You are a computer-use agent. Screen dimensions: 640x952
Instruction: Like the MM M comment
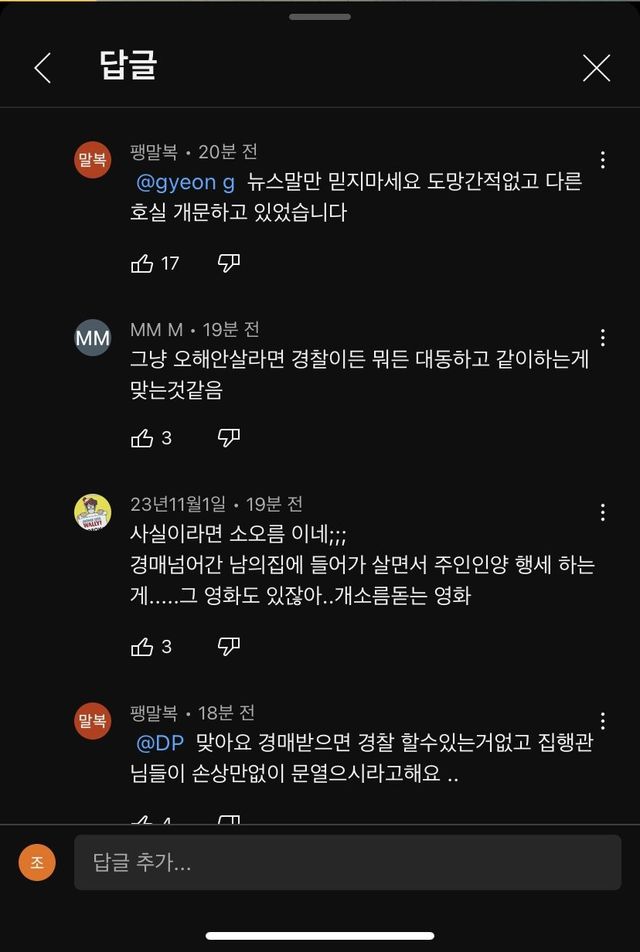tap(142, 438)
